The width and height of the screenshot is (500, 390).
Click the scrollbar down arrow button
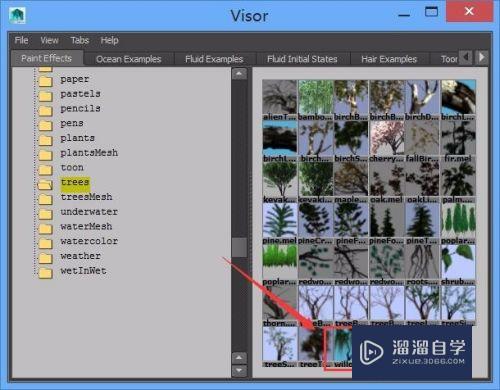(x=239, y=370)
